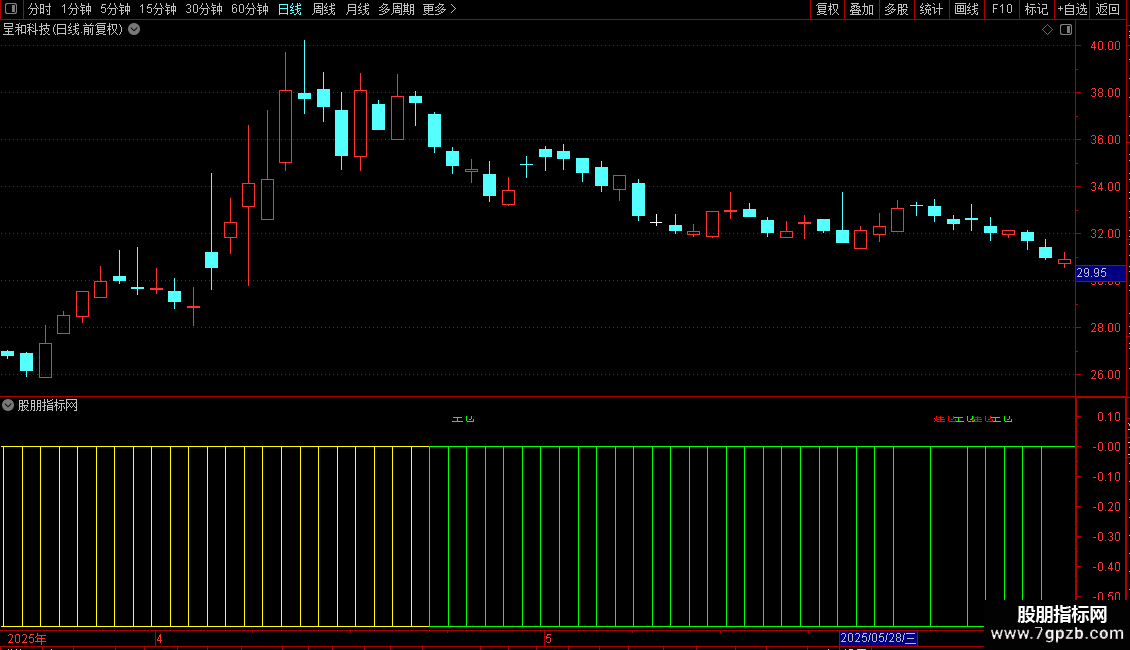Toggle the right side panel icon

coord(1066,30)
